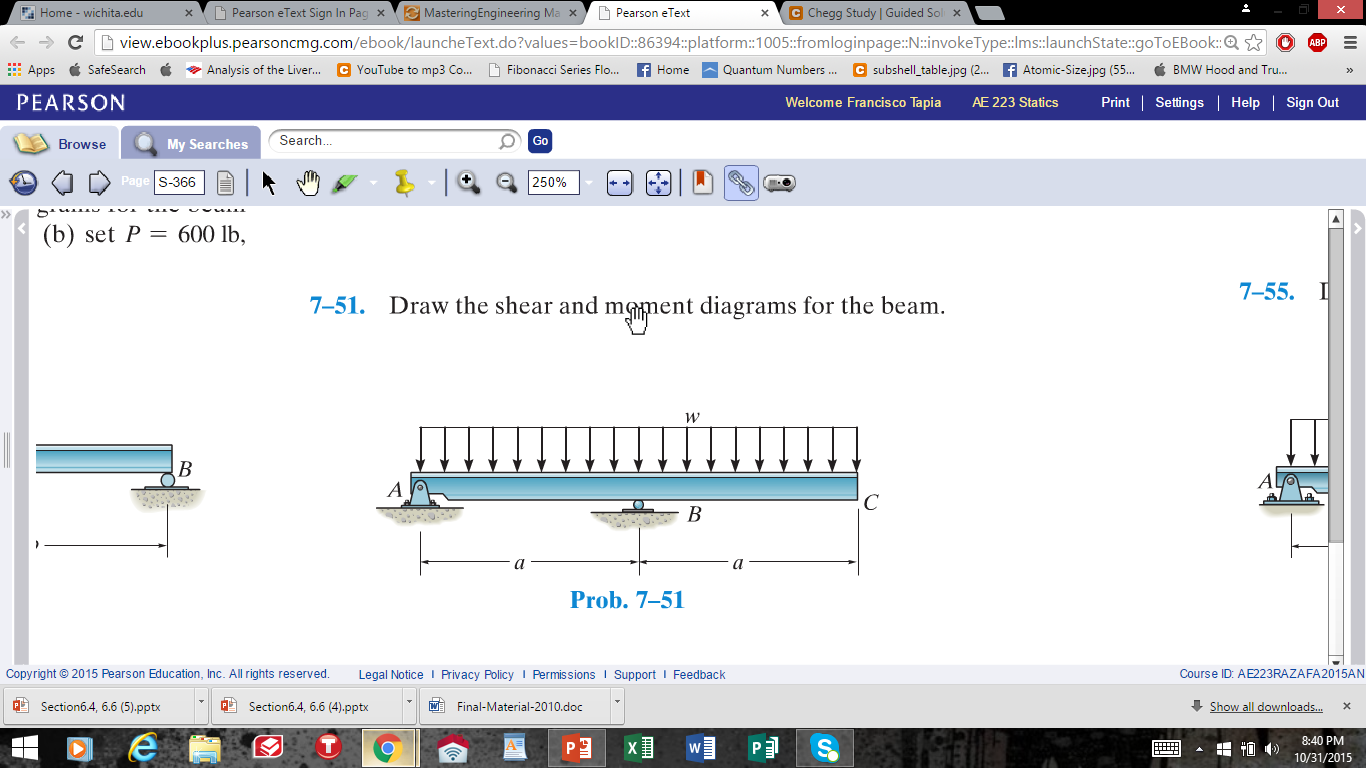Click the Help link
This screenshot has width=1366, height=768.
1246,102
